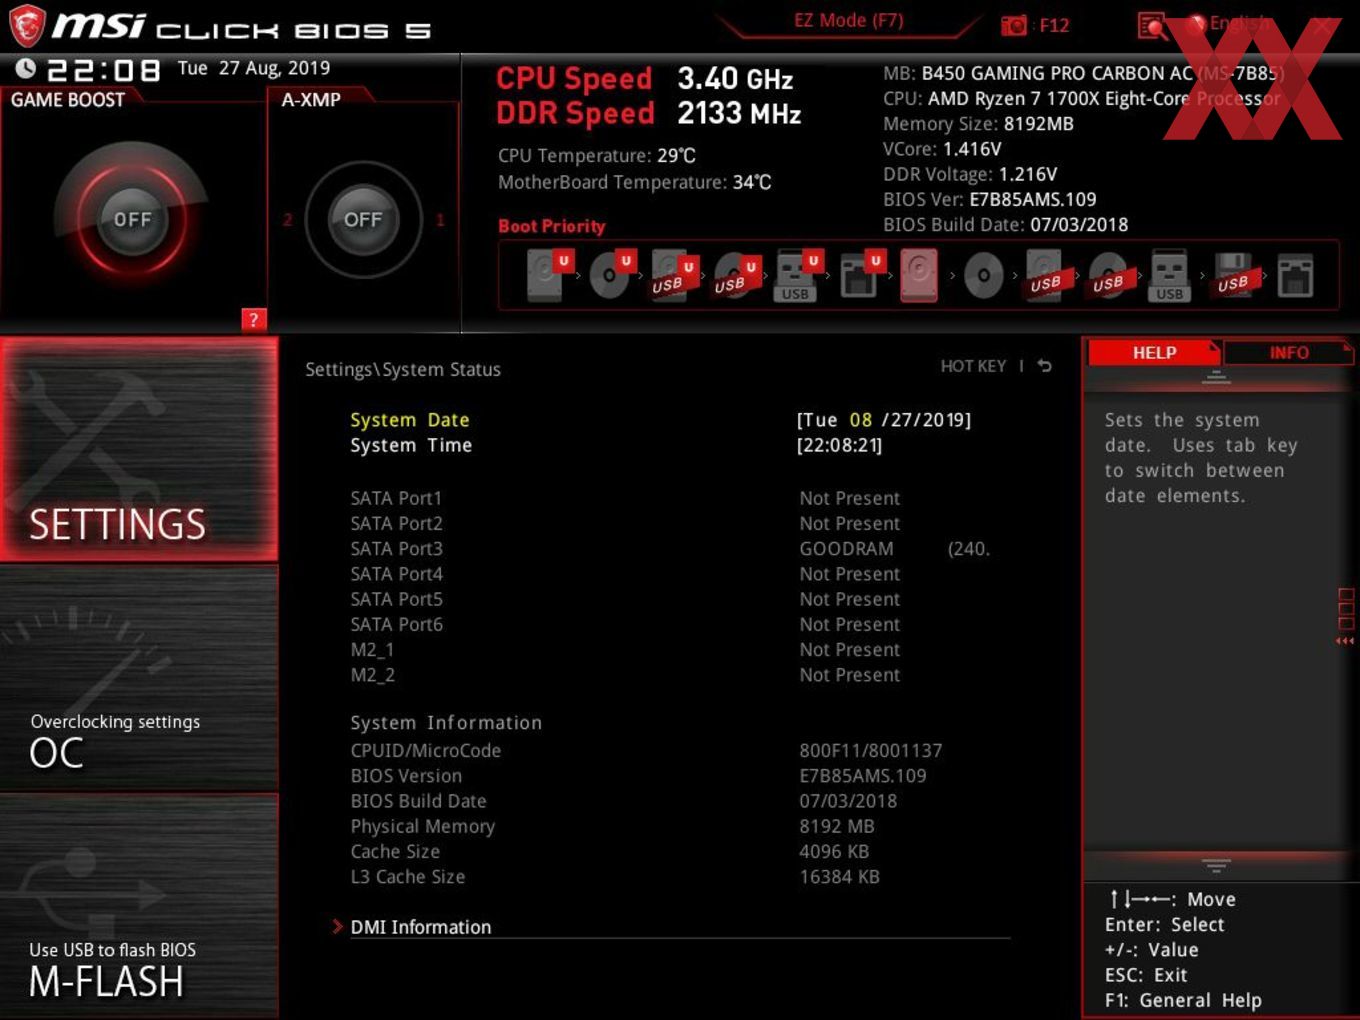Select A-XMP profile 1
1360x1020 pixels.
coord(440,220)
